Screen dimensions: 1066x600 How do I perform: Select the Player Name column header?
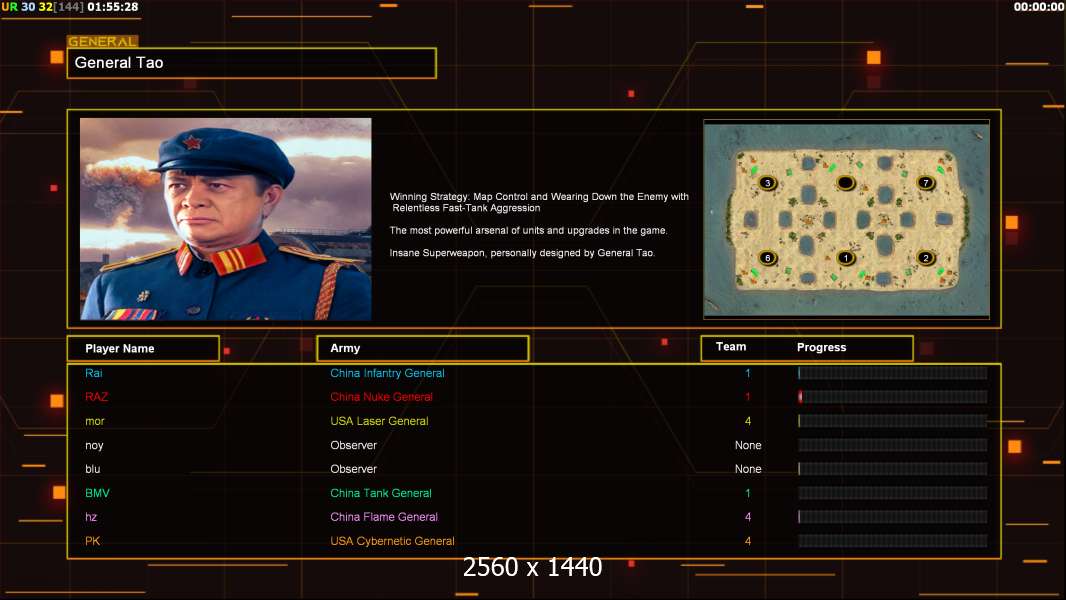click(x=143, y=349)
